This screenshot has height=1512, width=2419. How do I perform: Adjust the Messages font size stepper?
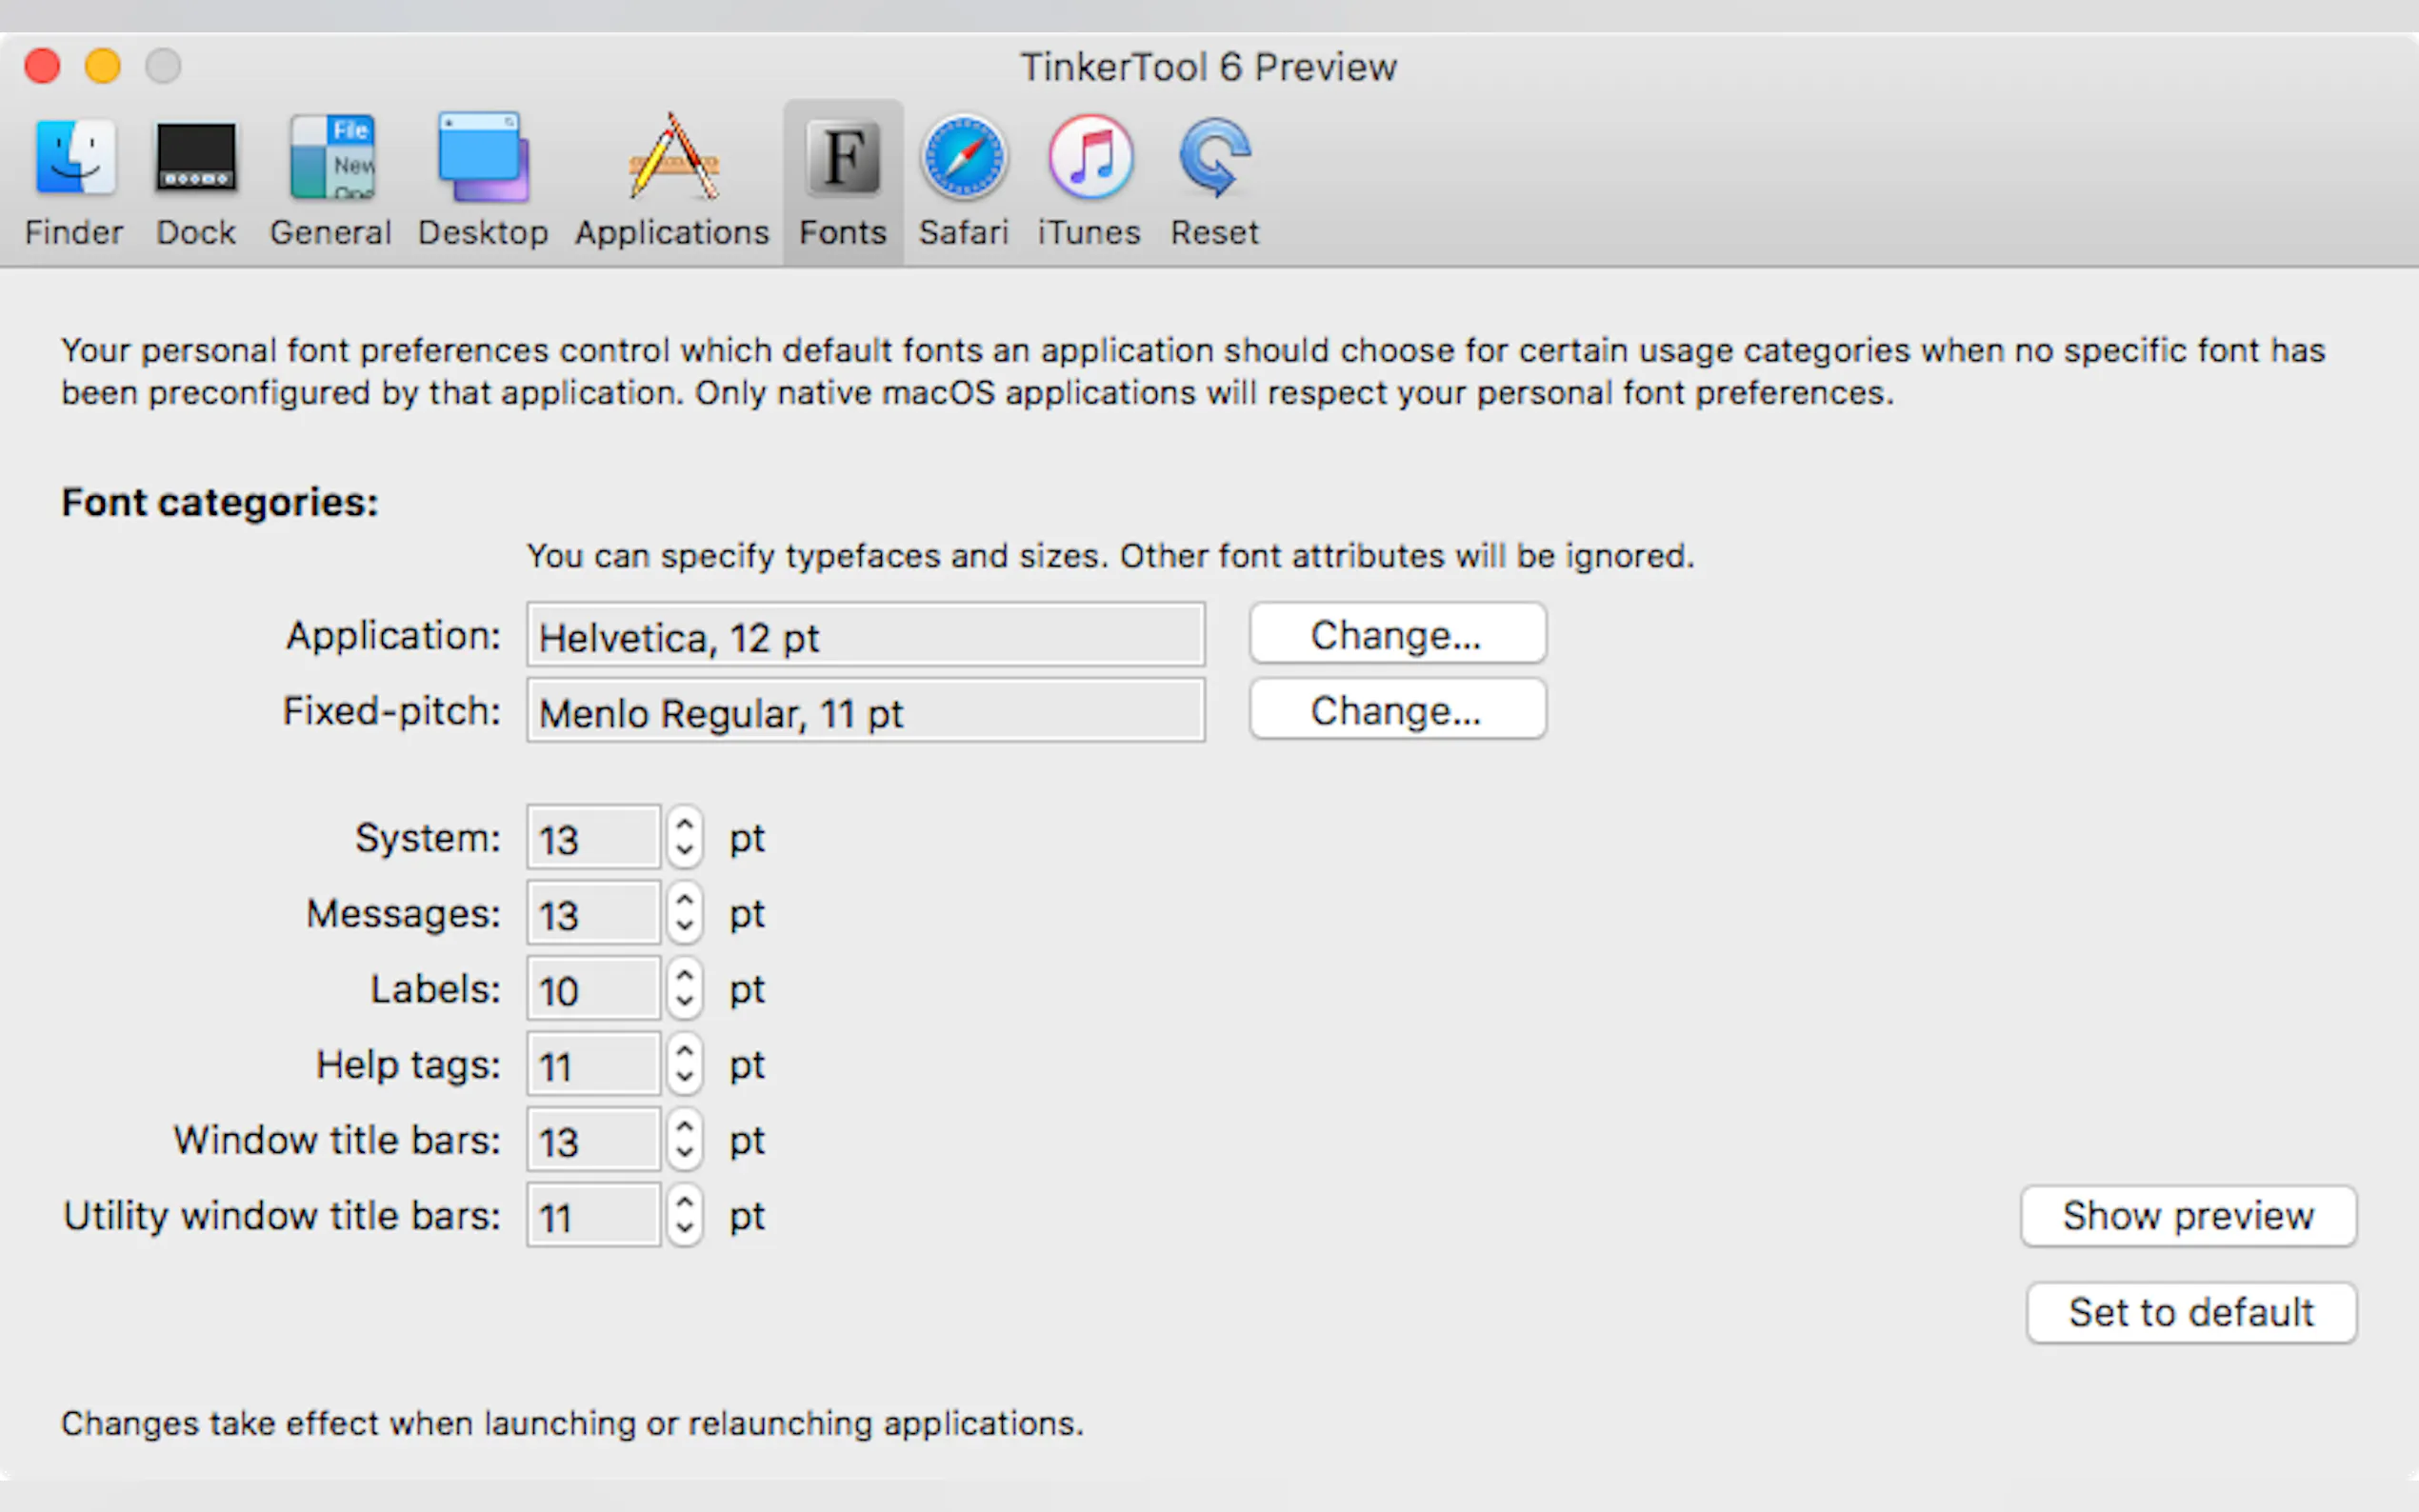(685, 913)
